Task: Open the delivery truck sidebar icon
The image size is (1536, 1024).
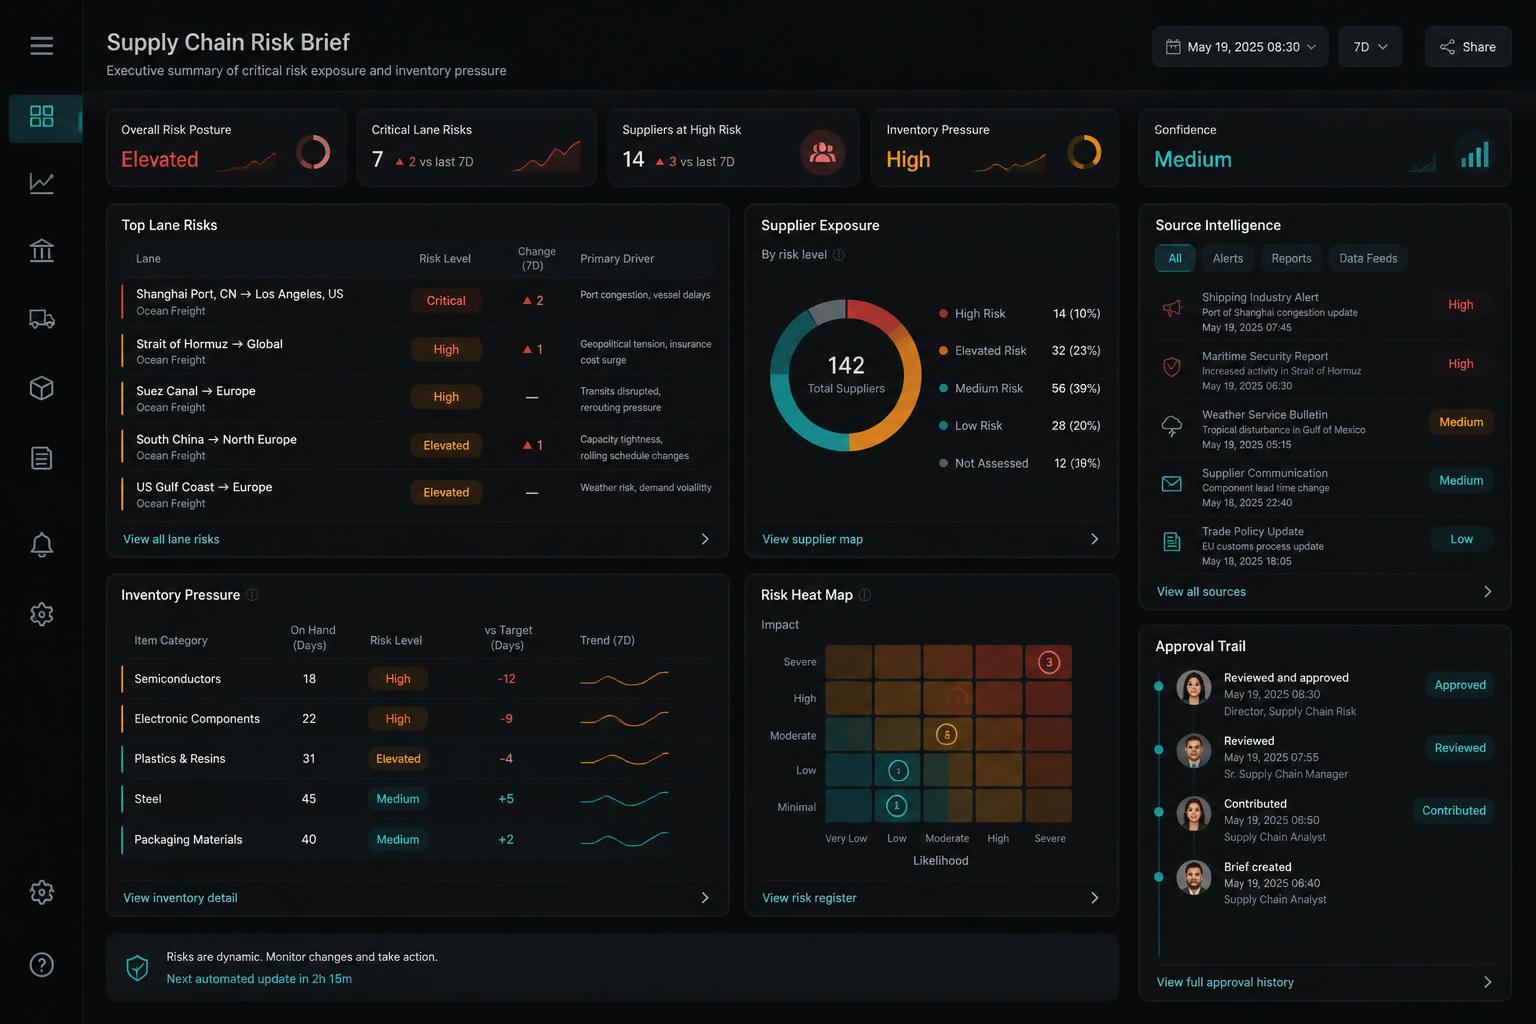Action: (x=41, y=319)
